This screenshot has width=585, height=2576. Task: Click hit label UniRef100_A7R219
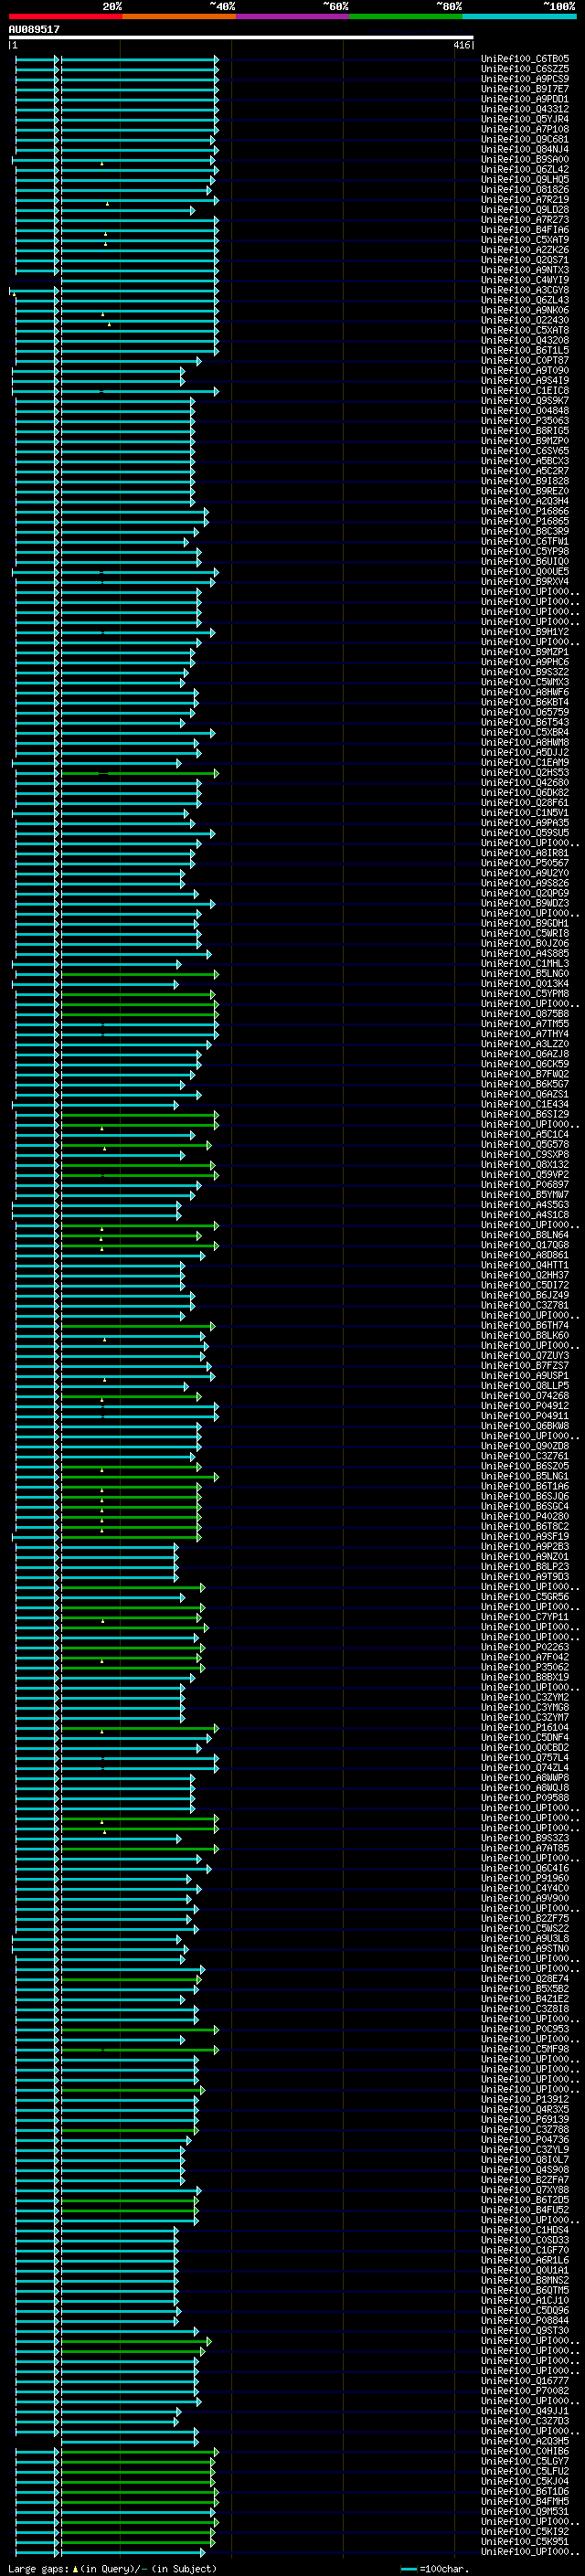pos(525,200)
